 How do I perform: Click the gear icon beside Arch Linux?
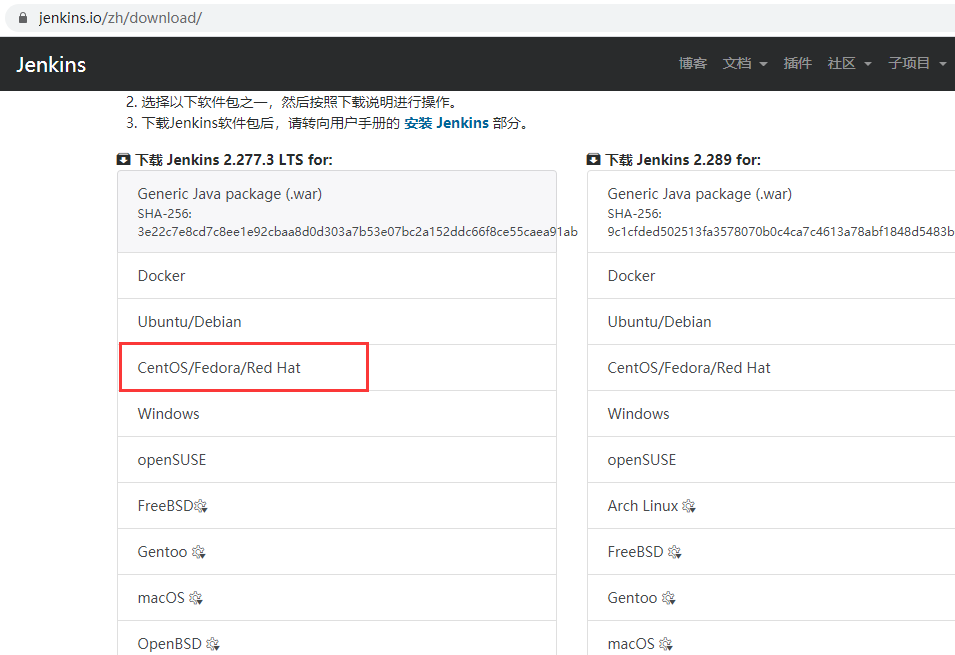689,506
